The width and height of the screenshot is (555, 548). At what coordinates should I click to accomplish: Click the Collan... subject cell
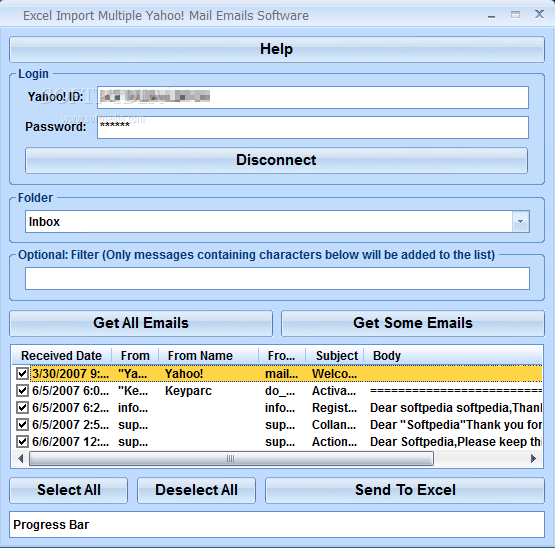coord(334,425)
